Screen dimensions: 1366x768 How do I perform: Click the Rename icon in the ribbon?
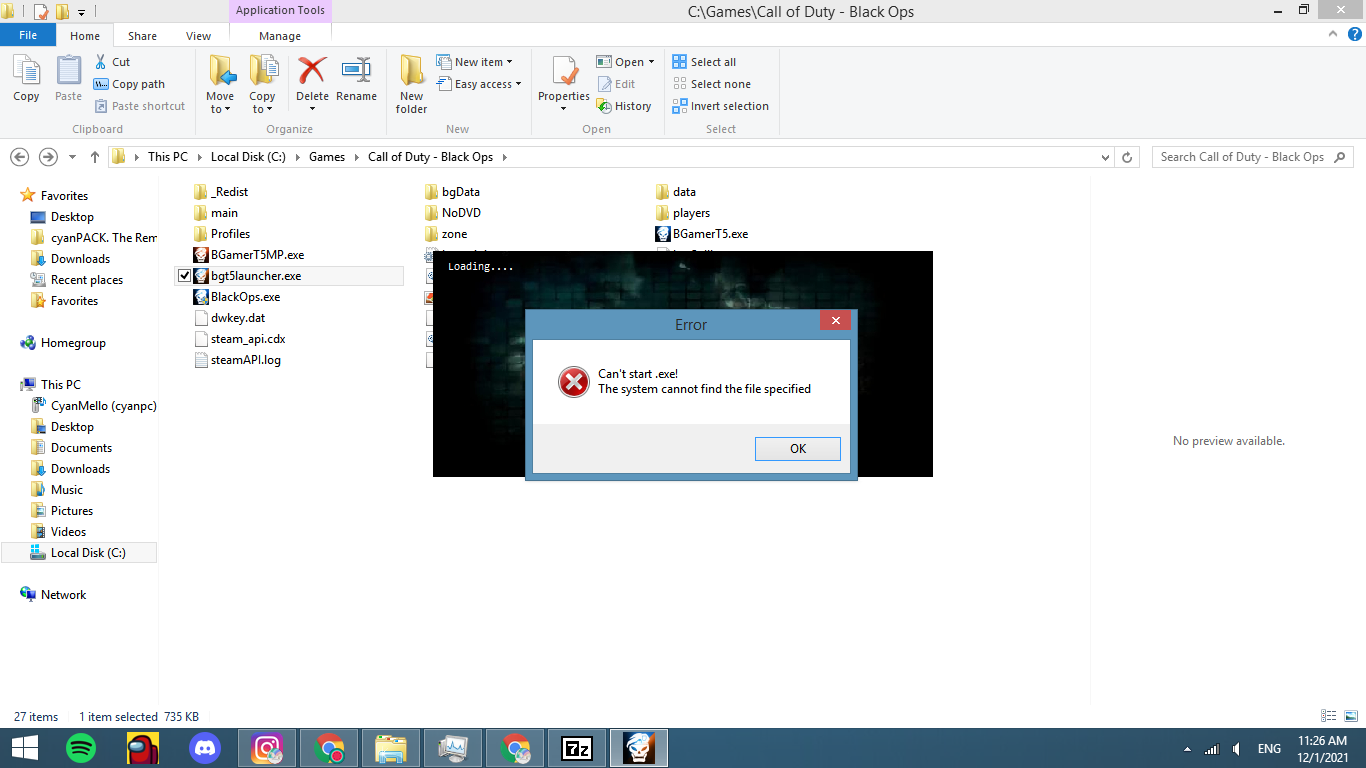coord(356,72)
